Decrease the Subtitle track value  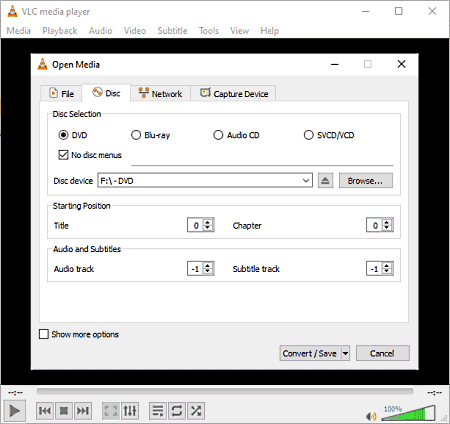387,272
